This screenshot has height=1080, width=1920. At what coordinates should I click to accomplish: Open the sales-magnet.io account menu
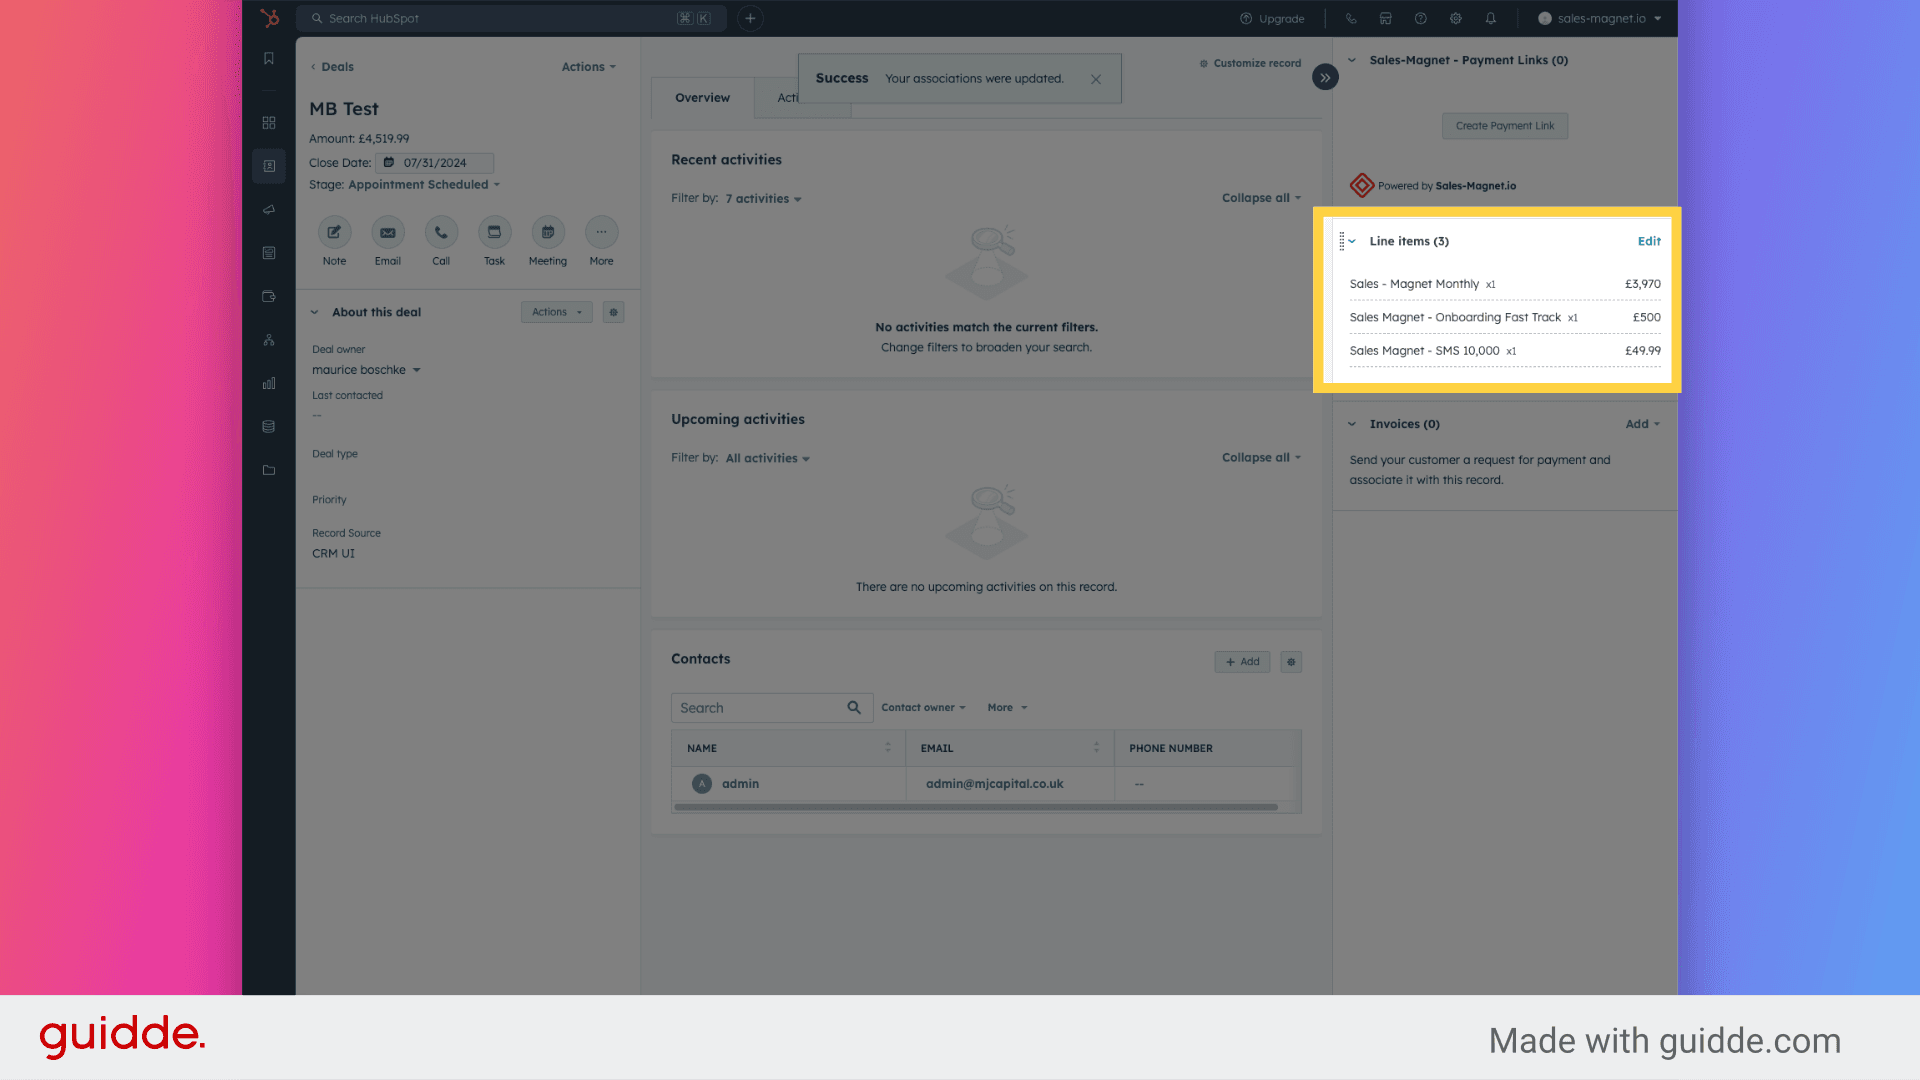click(1600, 18)
